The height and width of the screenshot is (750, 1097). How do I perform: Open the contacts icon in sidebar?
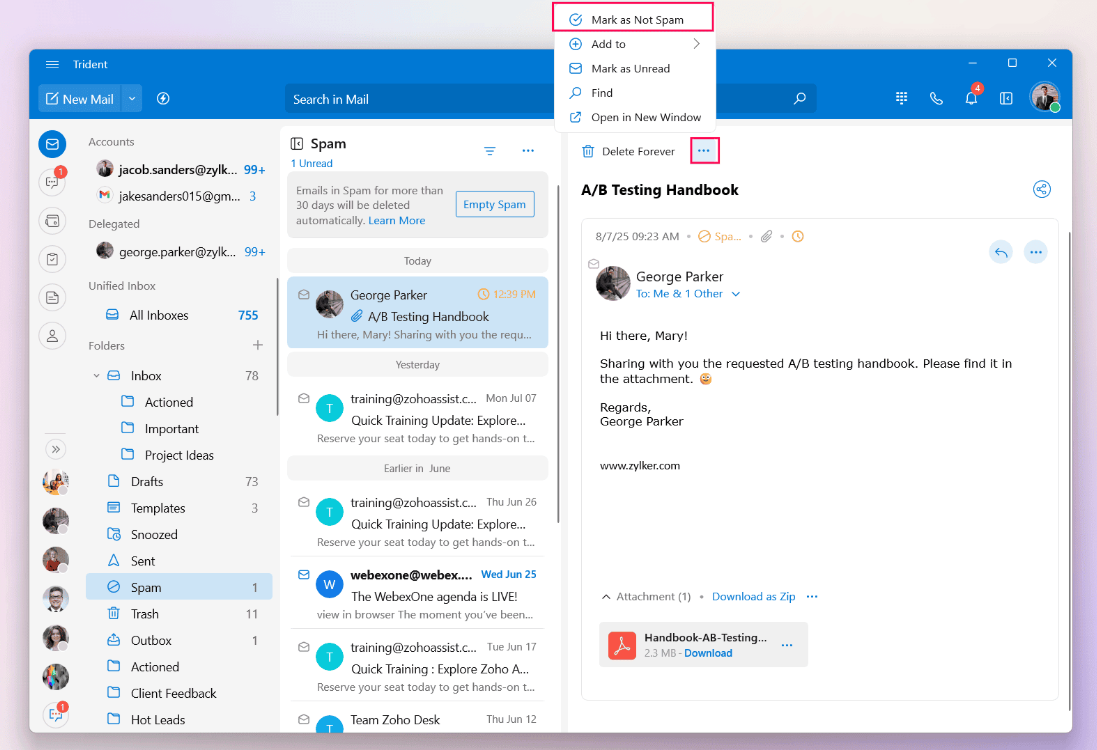coord(52,337)
